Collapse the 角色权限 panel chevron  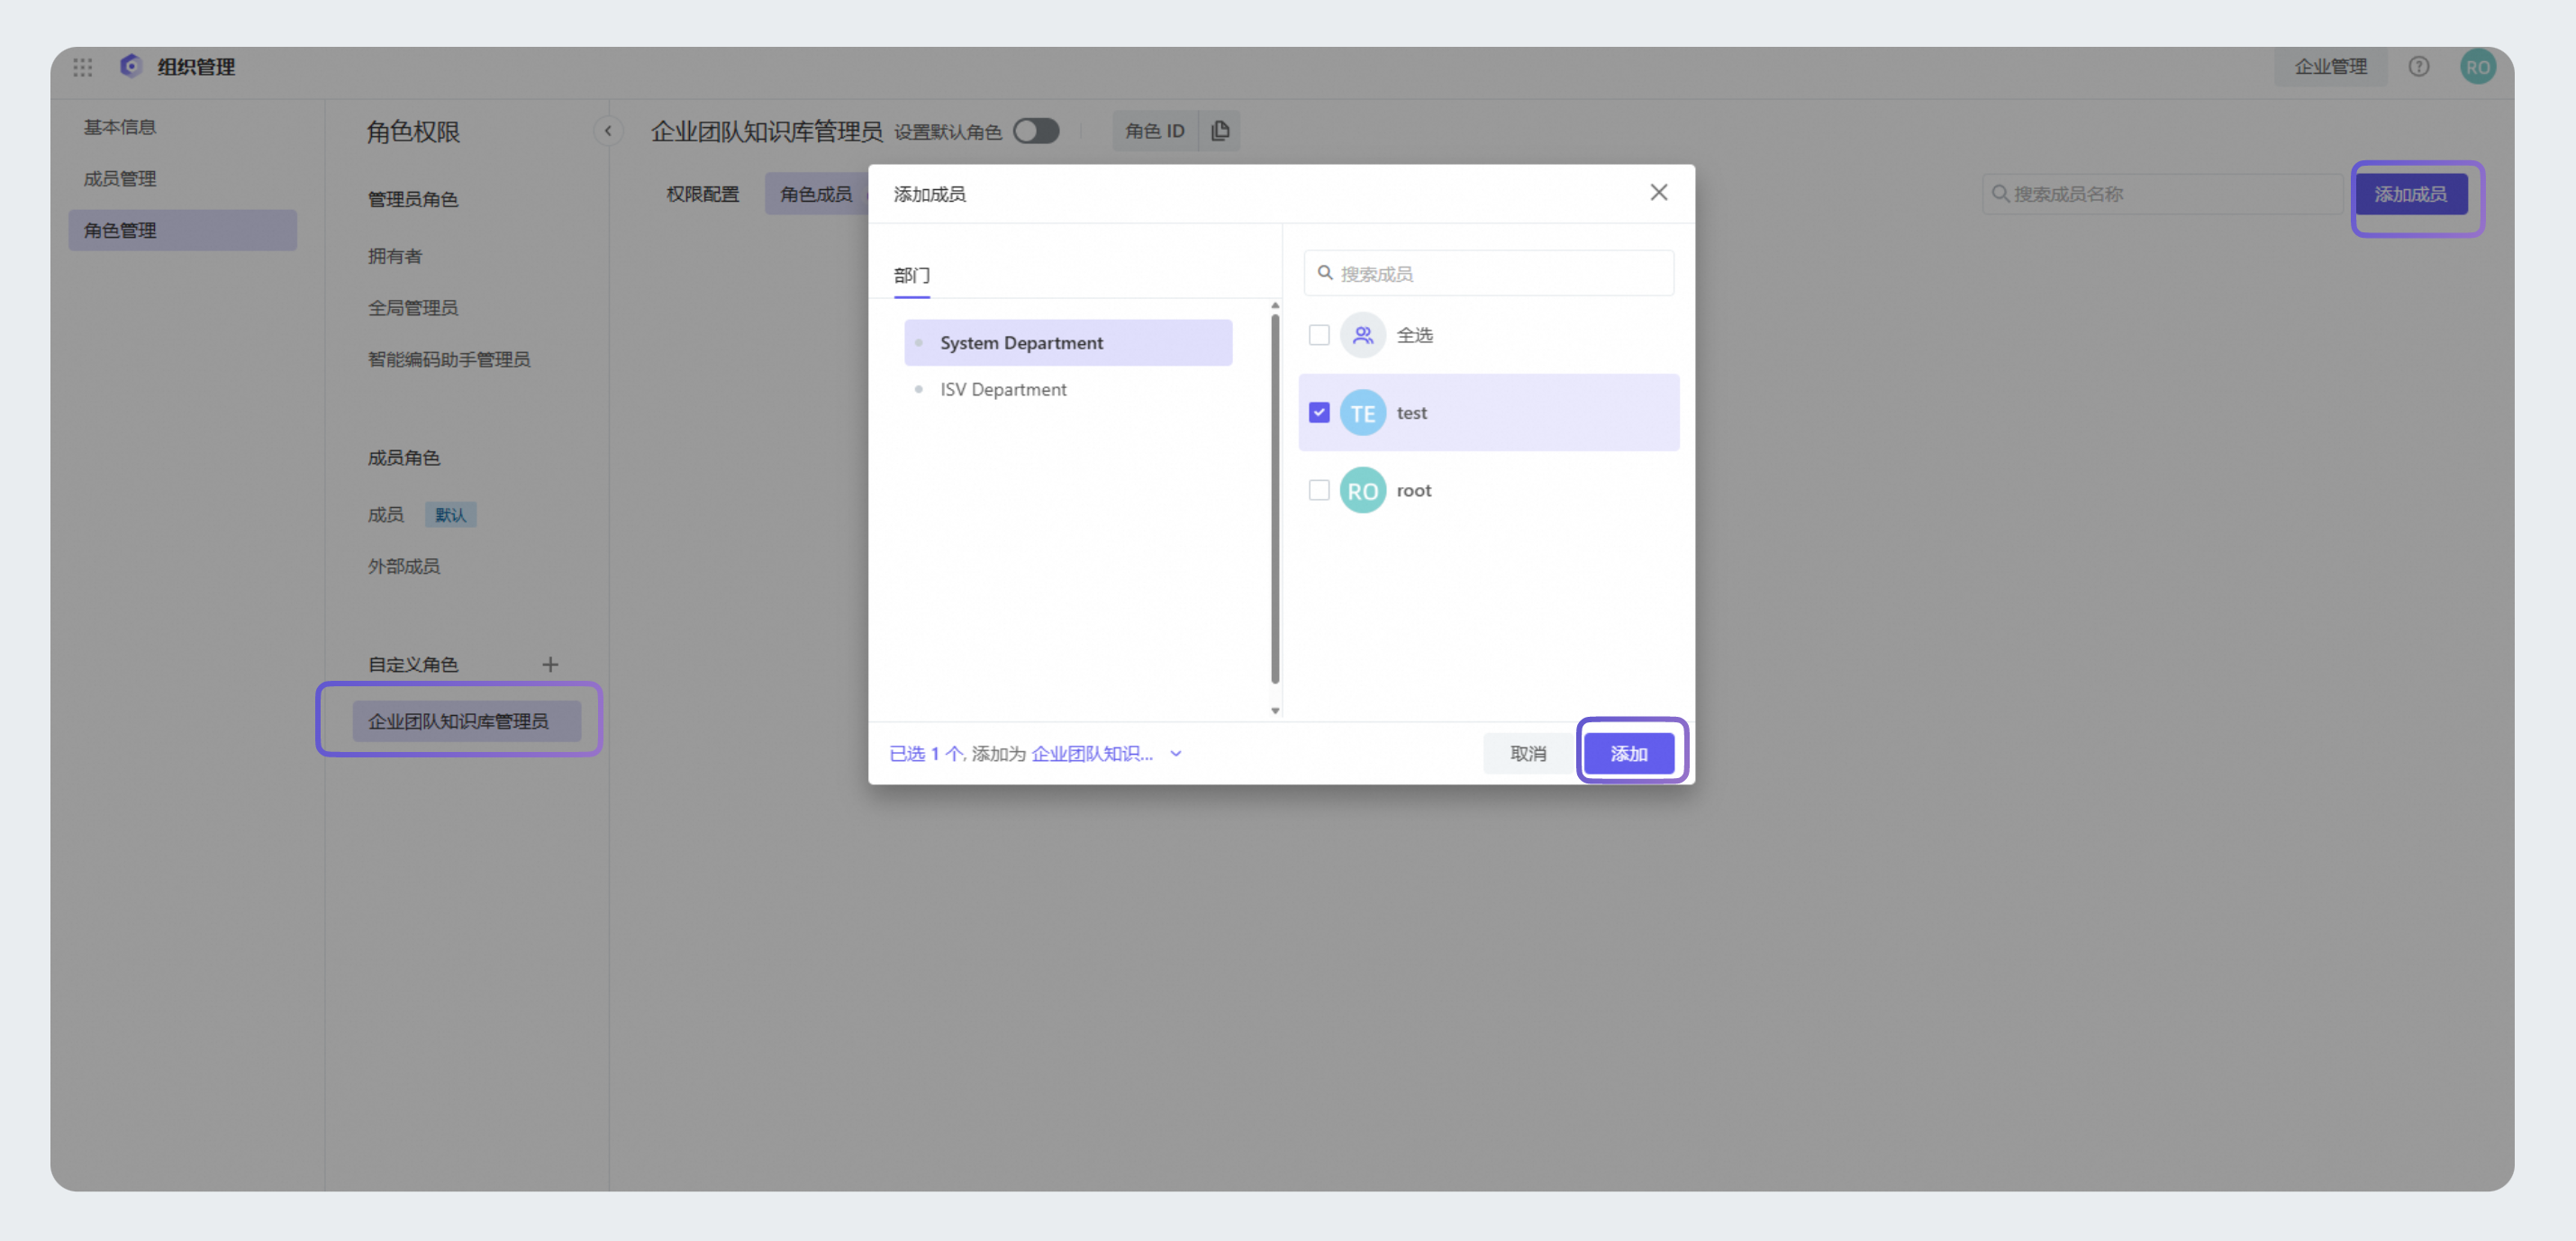tap(608, 131)
